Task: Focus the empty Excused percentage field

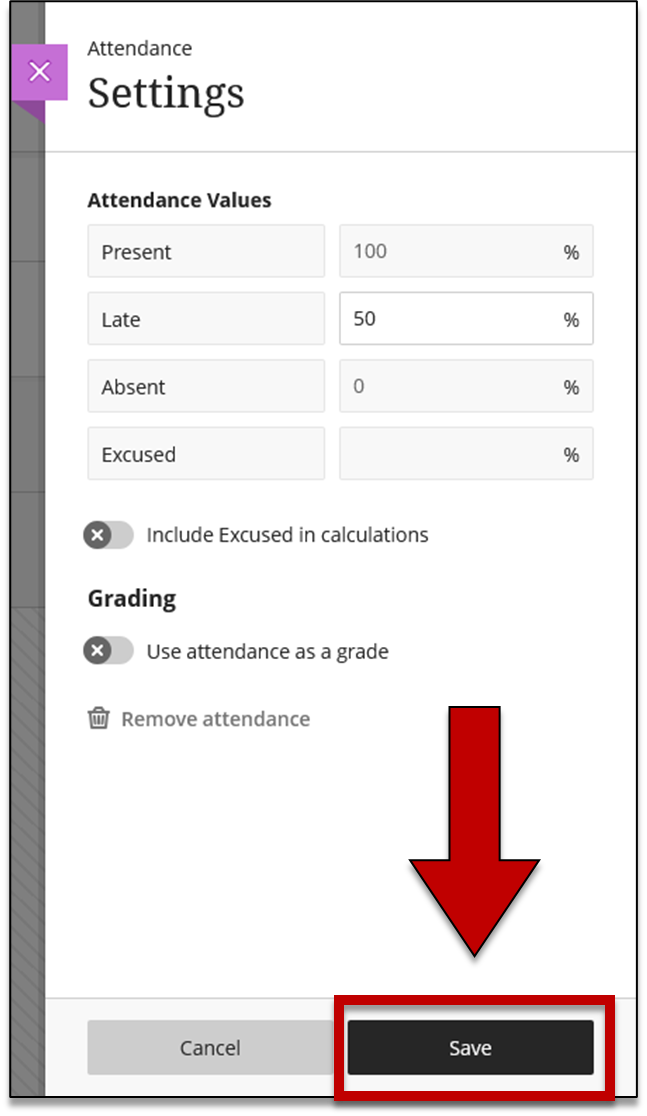Action: click(x=450, y=454)
